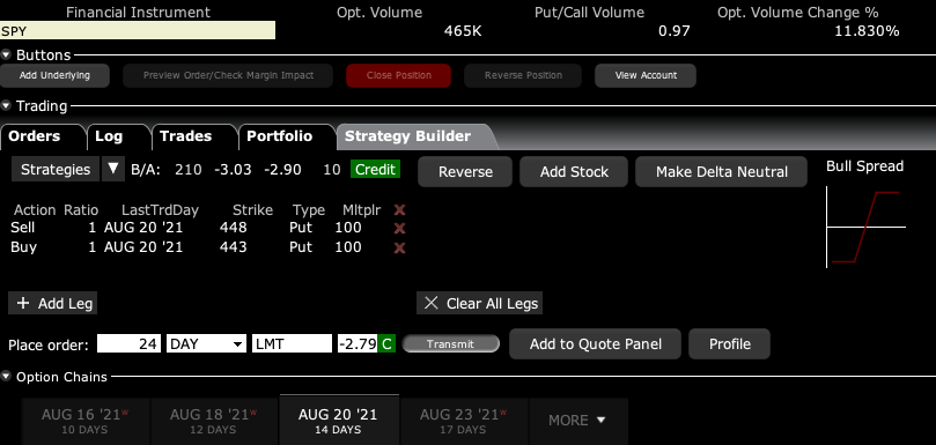Open the Strategies dropdown arrow
The height and width of the screenshot is (446, 936).
(x=113, y=170)
